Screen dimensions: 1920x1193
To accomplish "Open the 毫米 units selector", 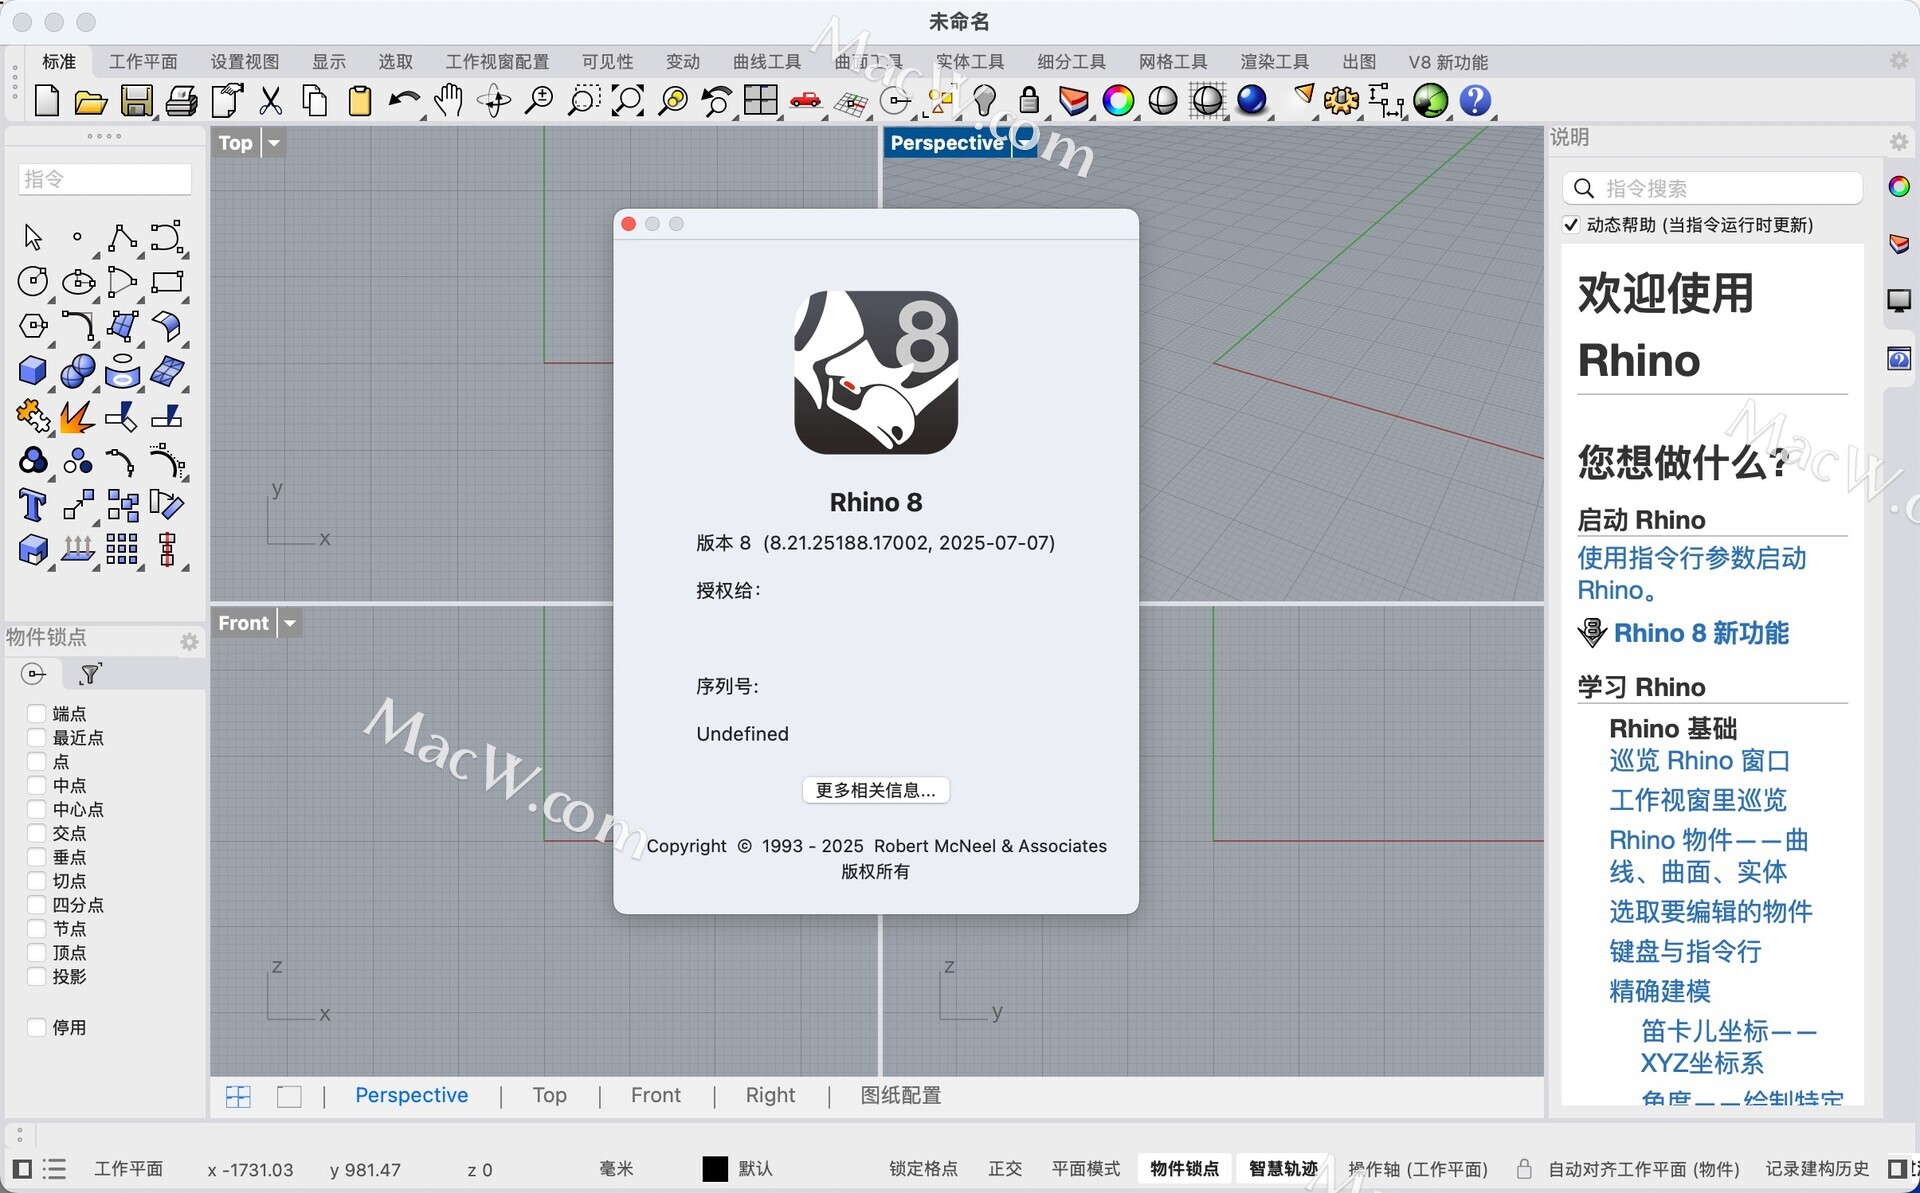I will (616, 1169).
